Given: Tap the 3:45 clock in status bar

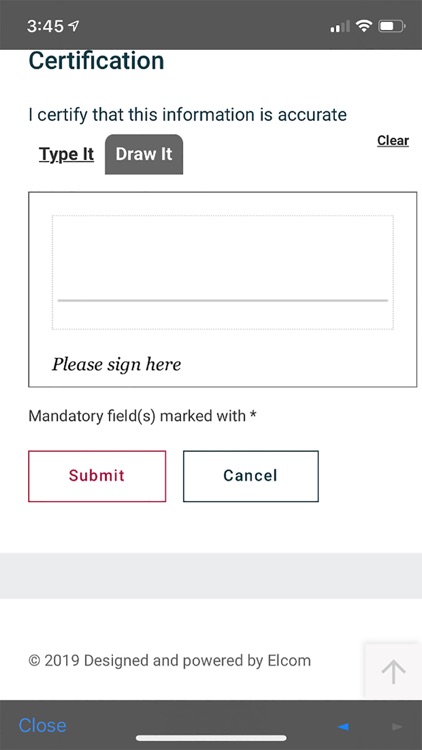Looking at the screenshot, I should pyautogui.click(x=45, y=26).
